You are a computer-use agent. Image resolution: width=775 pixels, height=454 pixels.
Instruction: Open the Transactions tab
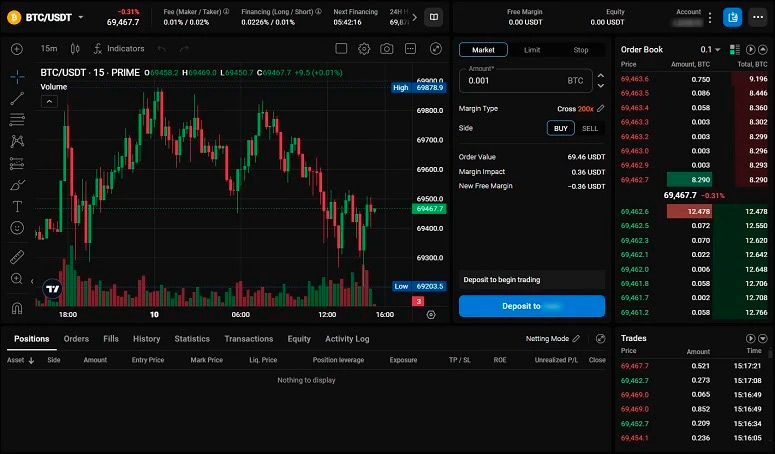coord(248,339)
